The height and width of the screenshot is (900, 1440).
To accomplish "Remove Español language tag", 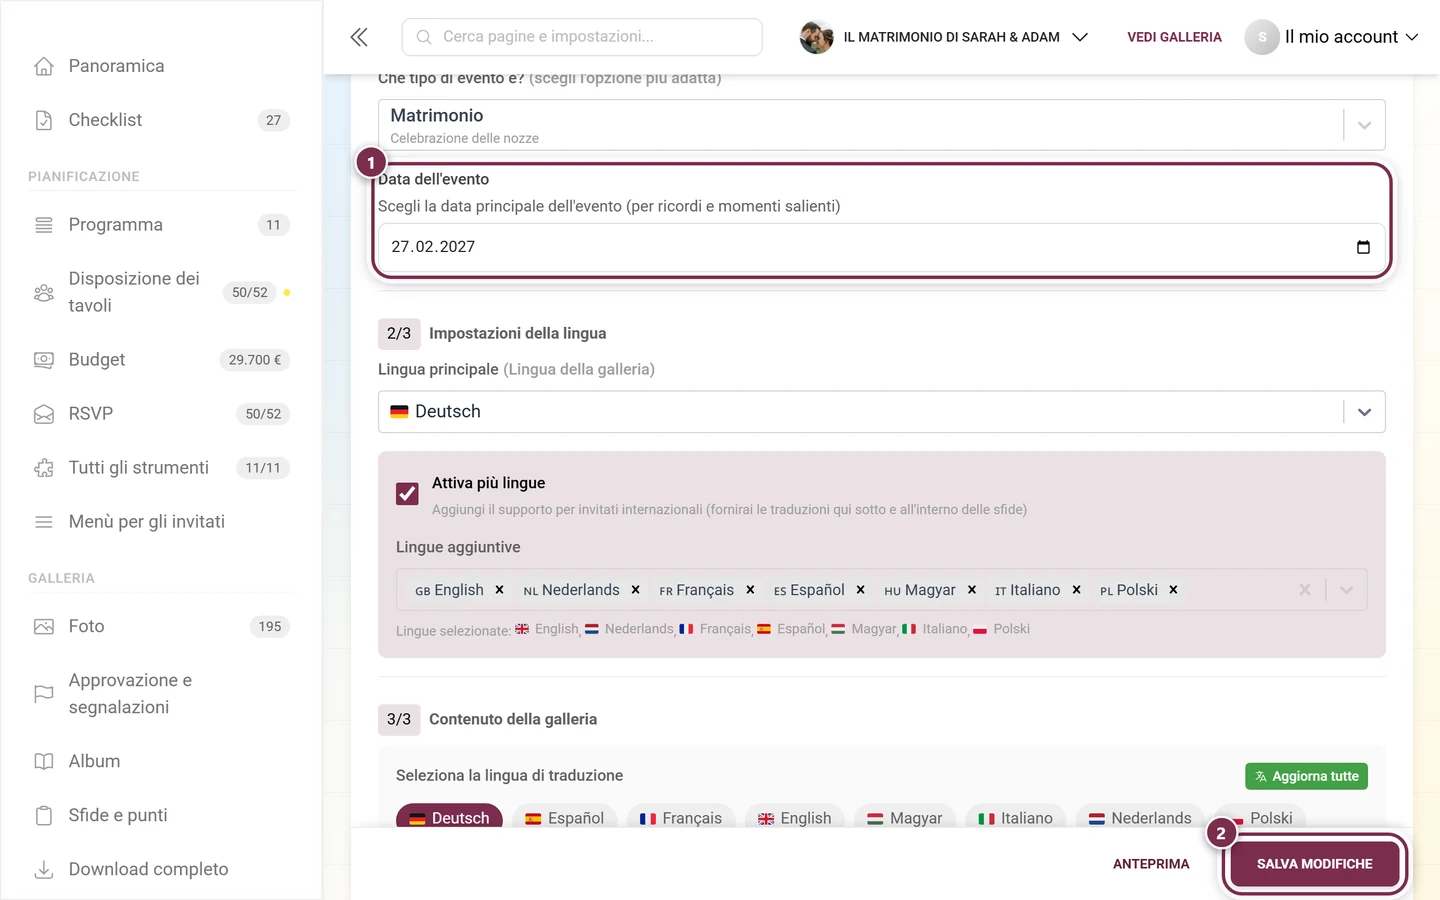I will pyautogui.click(x=860, y=590).
